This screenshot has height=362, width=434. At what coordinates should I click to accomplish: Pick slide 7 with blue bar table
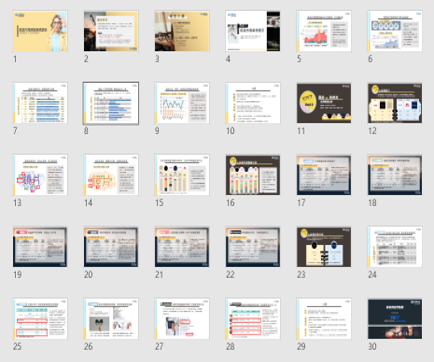point(40,103)
